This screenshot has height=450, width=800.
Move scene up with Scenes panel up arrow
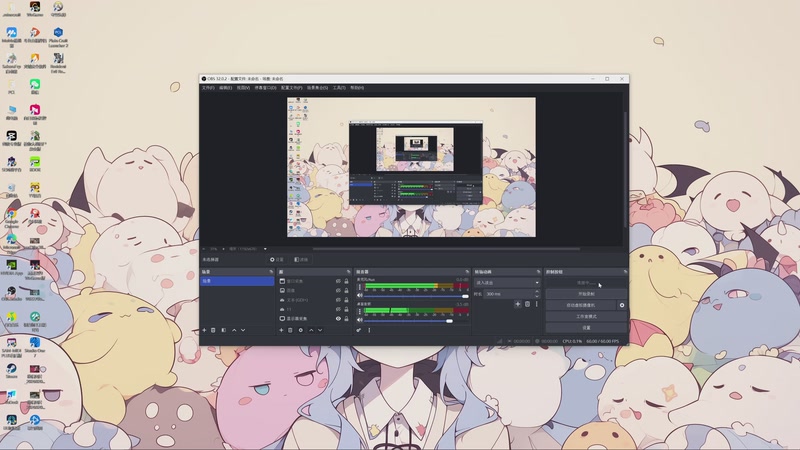pyautogui.click(x=234, y=330)
